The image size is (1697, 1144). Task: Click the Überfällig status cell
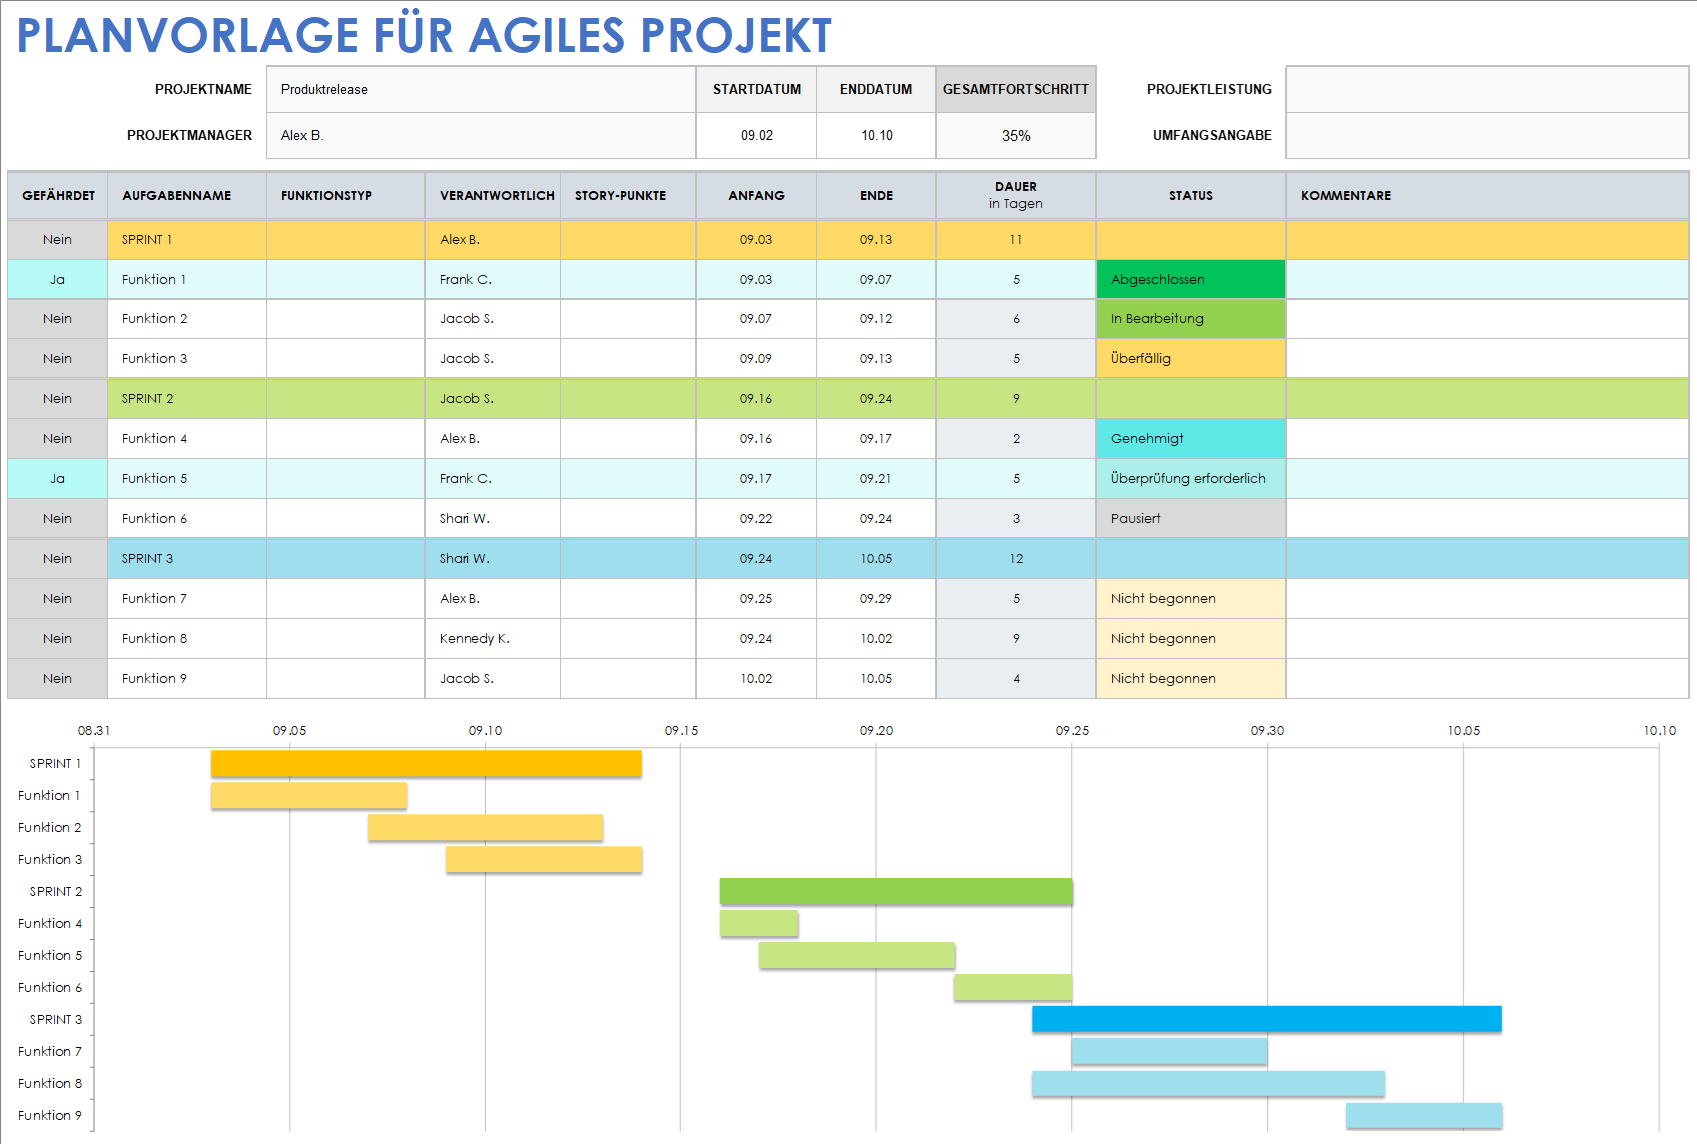[1191, 358]
